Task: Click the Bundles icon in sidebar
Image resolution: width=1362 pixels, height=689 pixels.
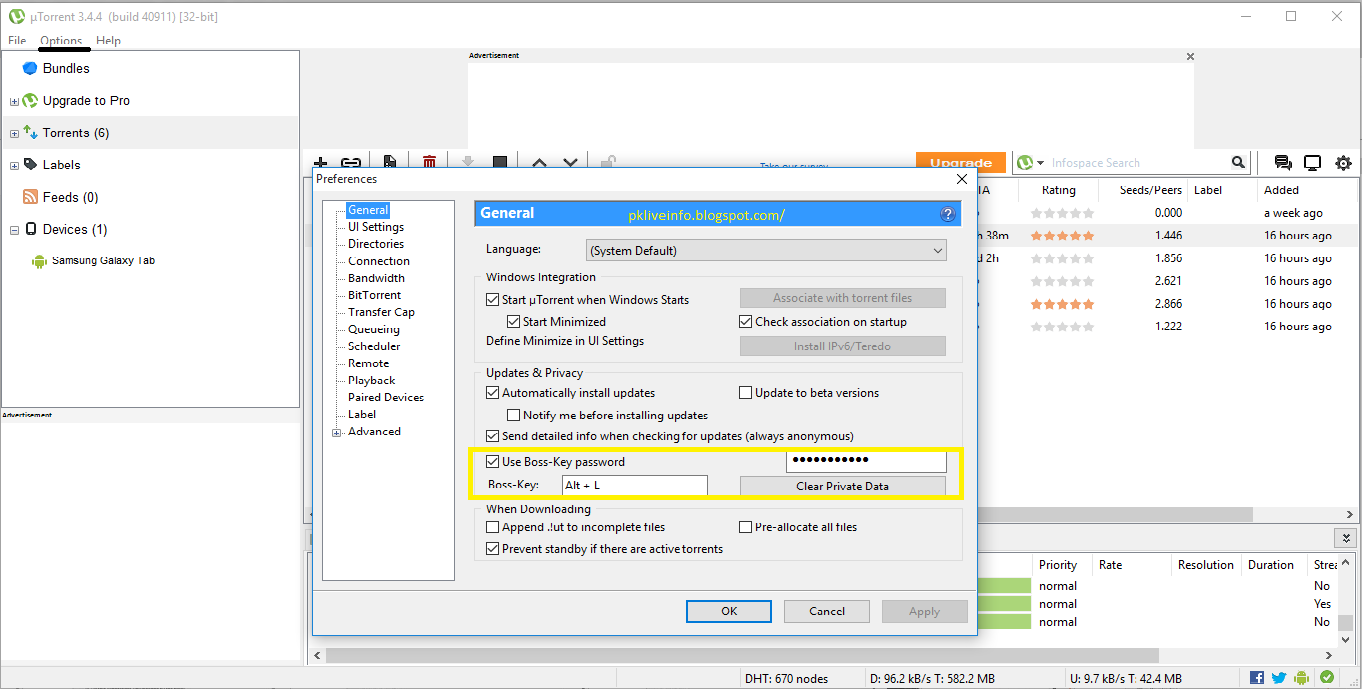Action: (30, 68)
